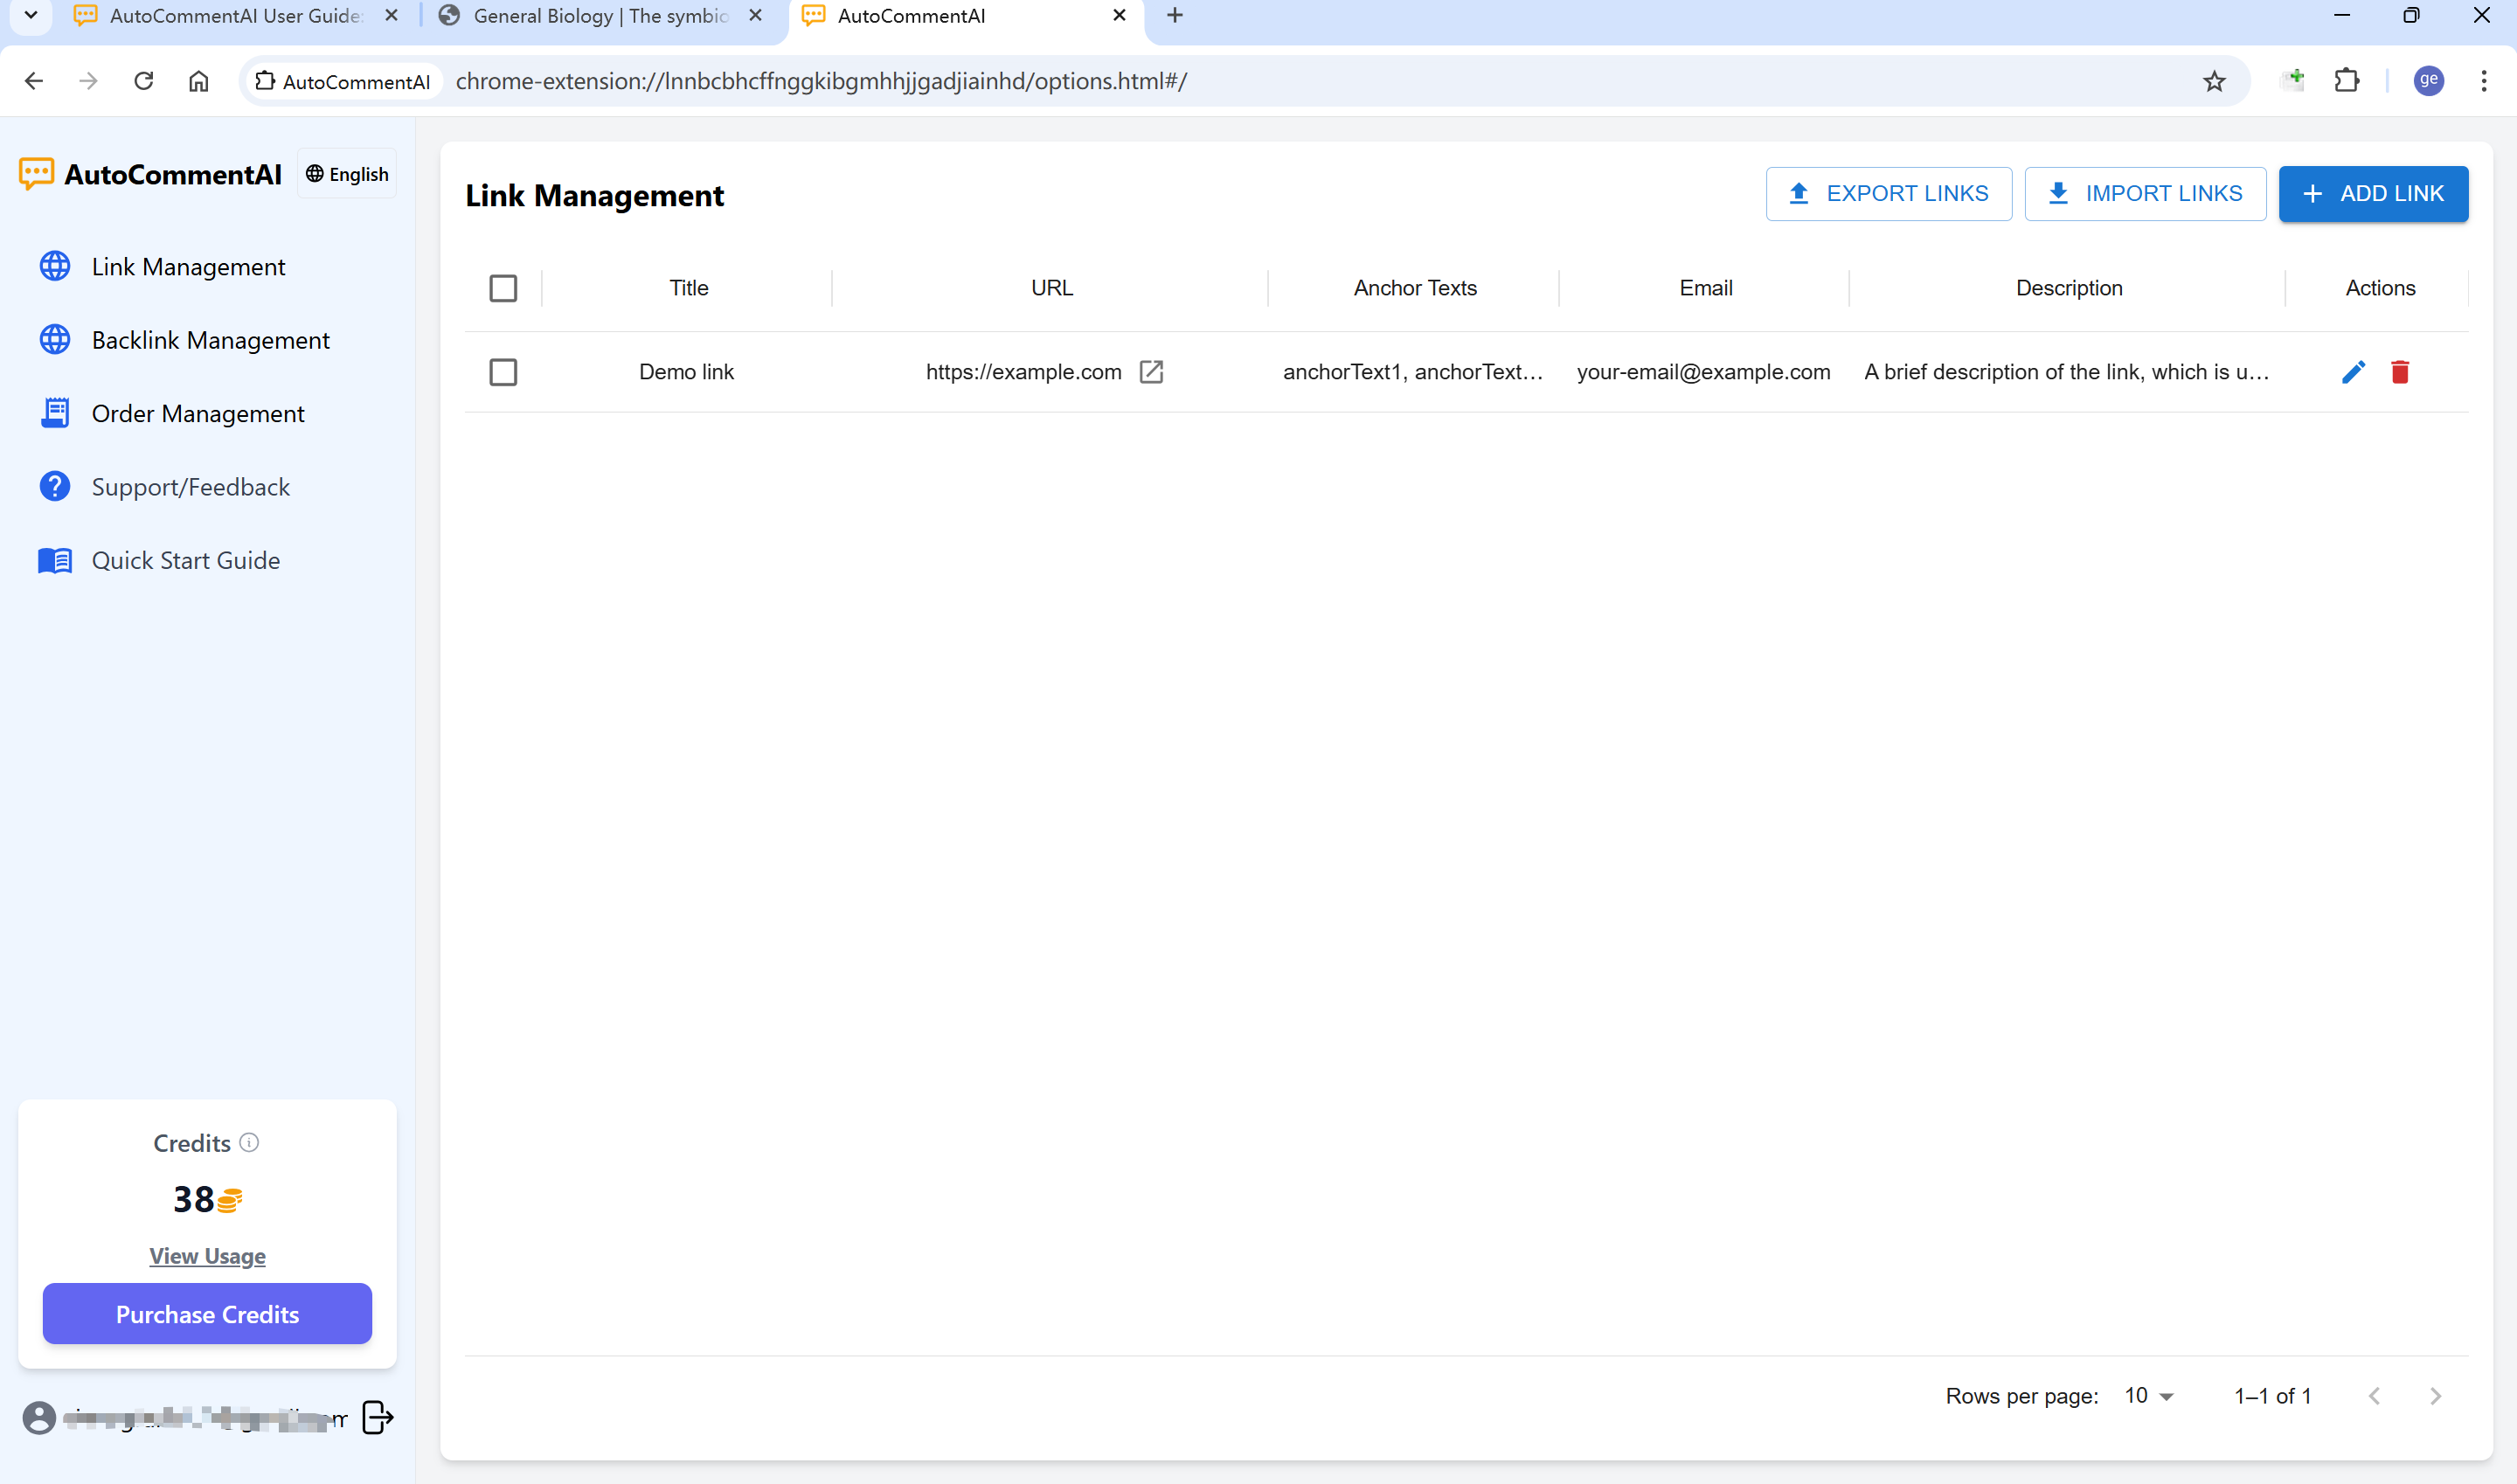
Task: Click the pinned extension icon with green plus
Action: 2292,80
